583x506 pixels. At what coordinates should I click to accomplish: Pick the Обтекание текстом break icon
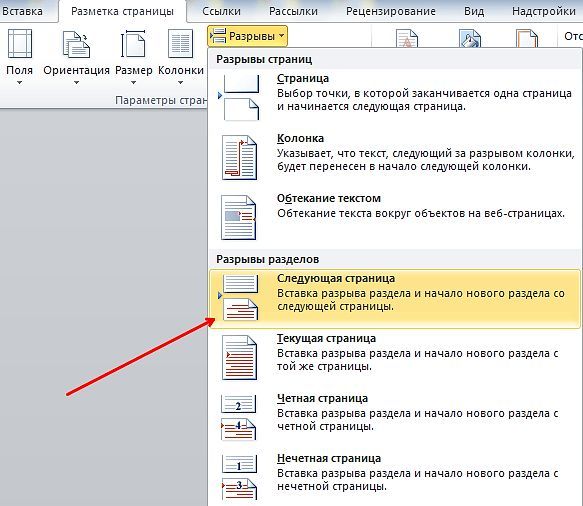click(x=239, y=217)
